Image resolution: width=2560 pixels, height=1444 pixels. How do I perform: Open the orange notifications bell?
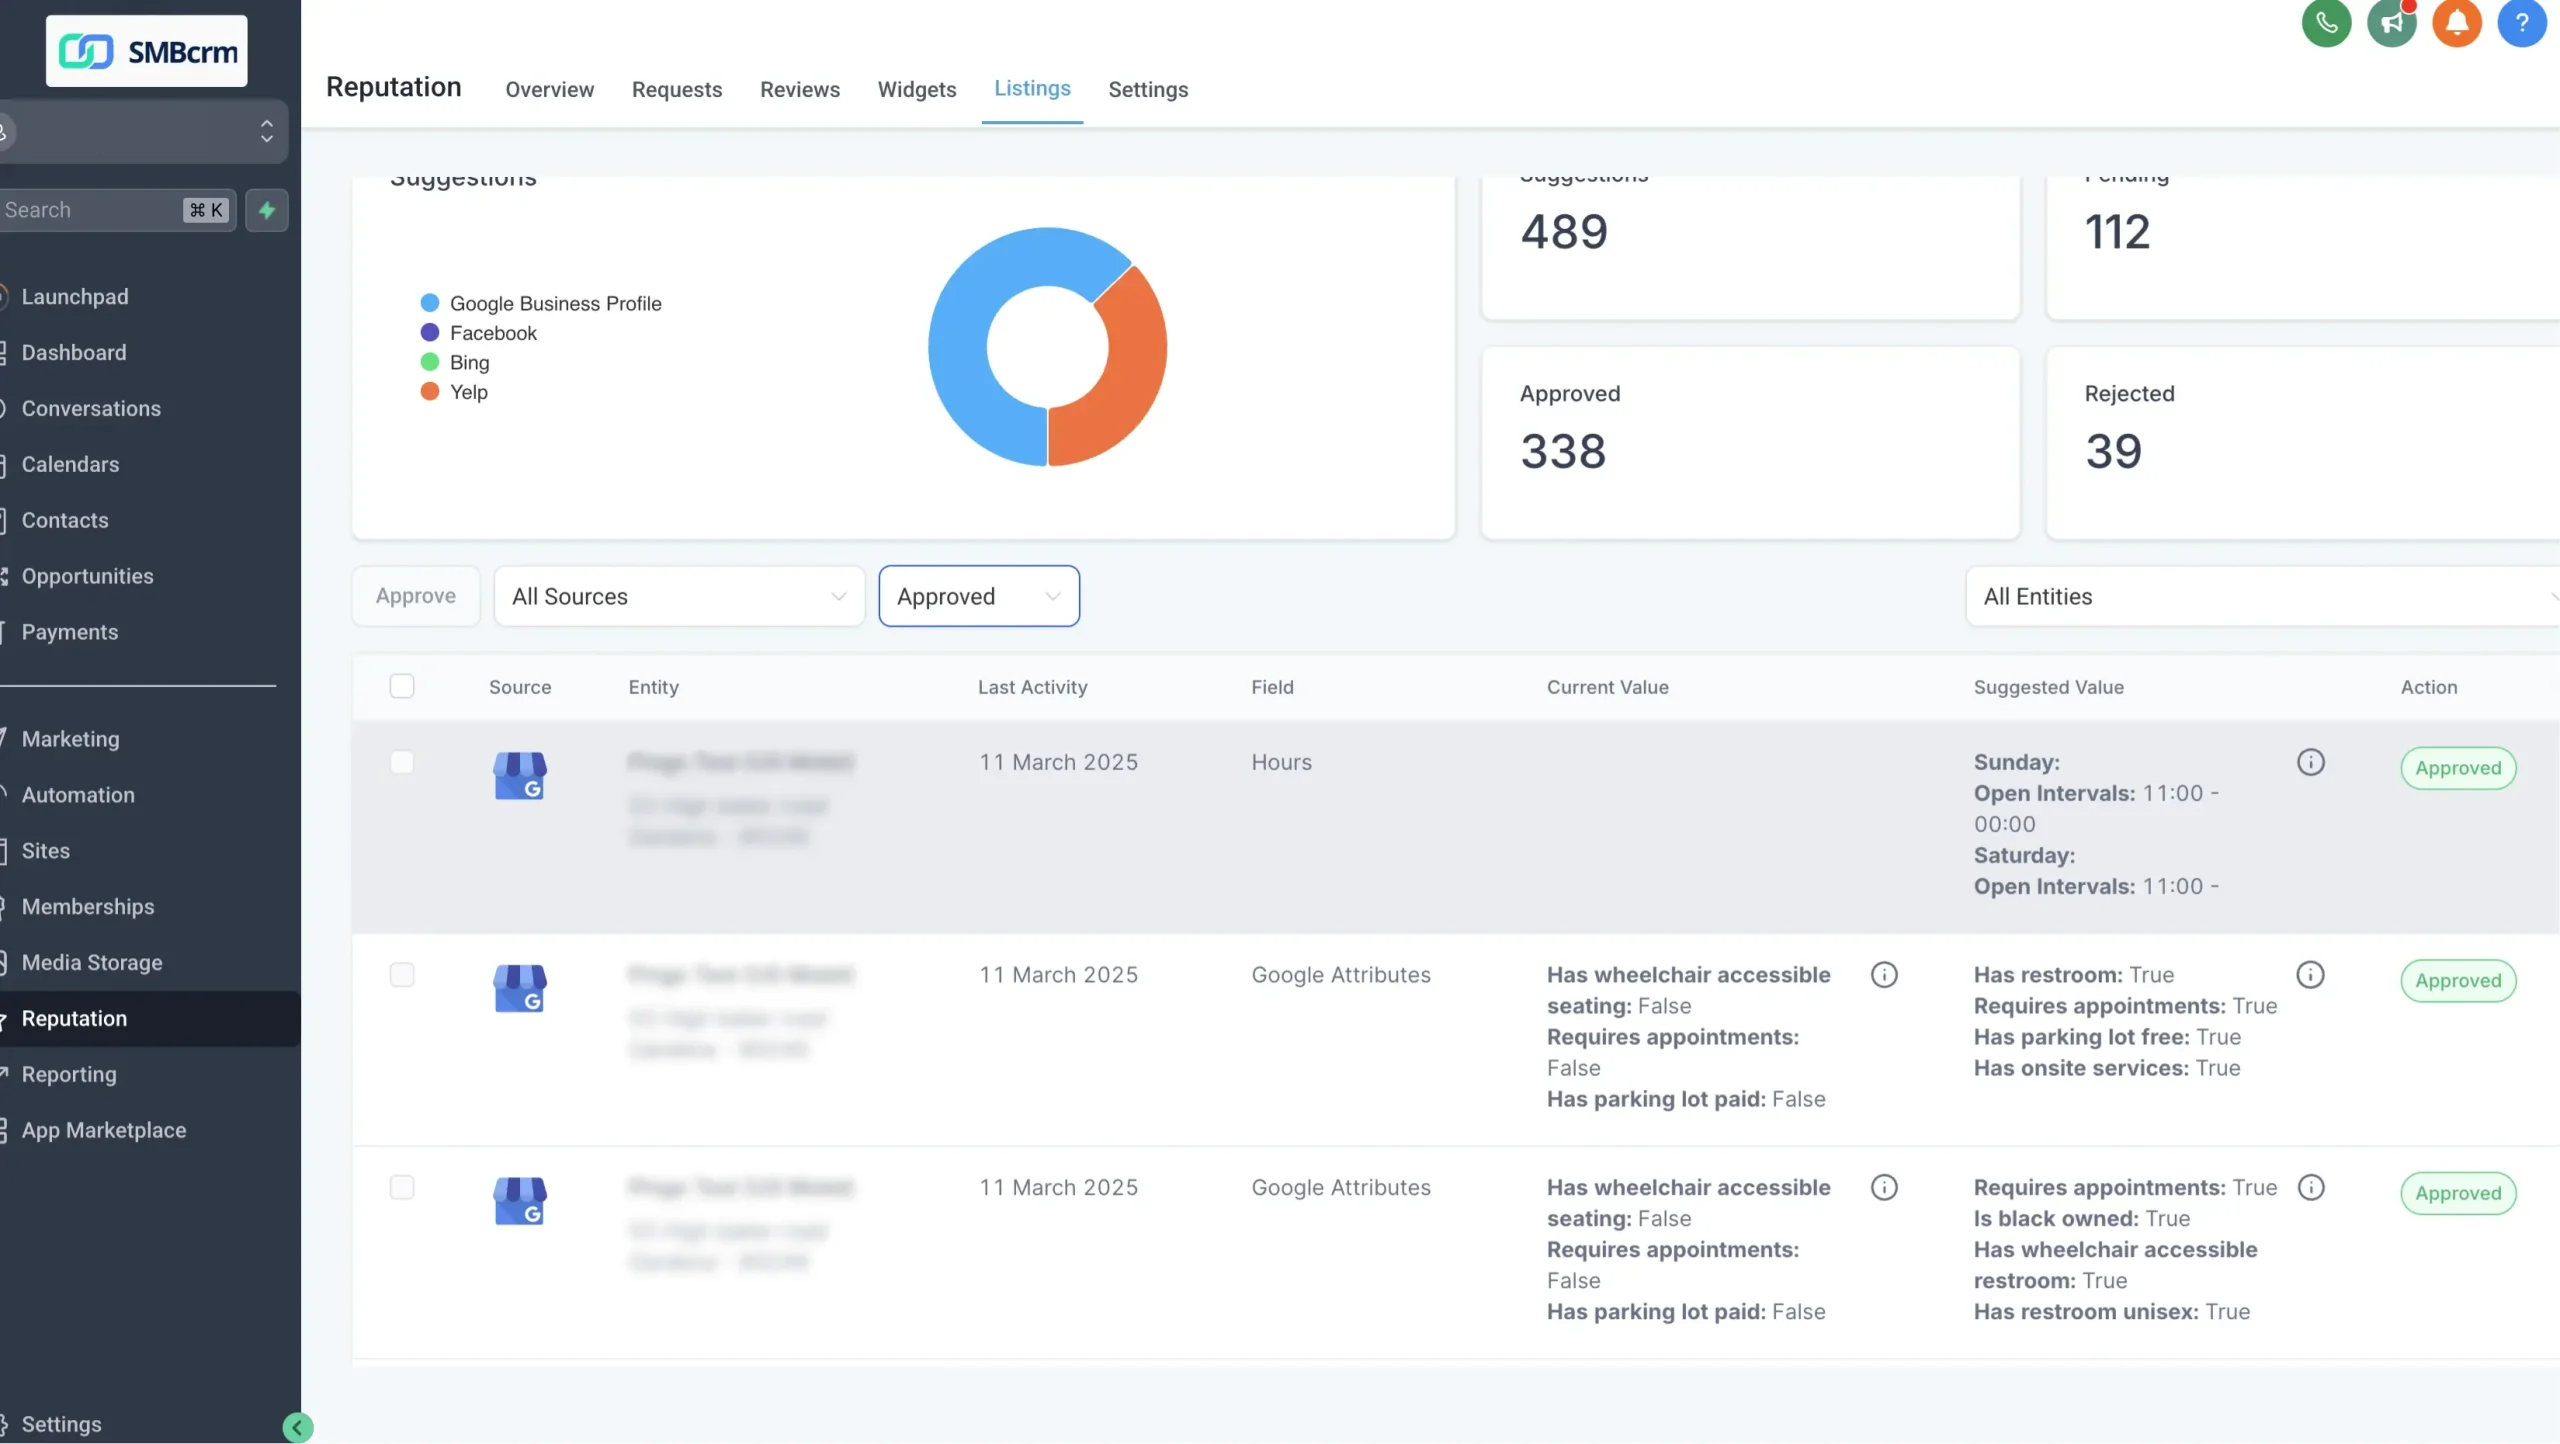[x=2456, y=22]
